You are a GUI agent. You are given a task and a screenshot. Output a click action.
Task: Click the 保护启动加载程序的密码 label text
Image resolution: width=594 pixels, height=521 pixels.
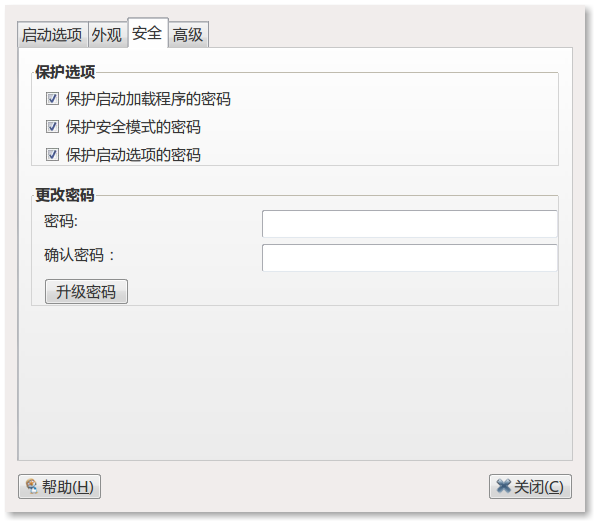148,99
